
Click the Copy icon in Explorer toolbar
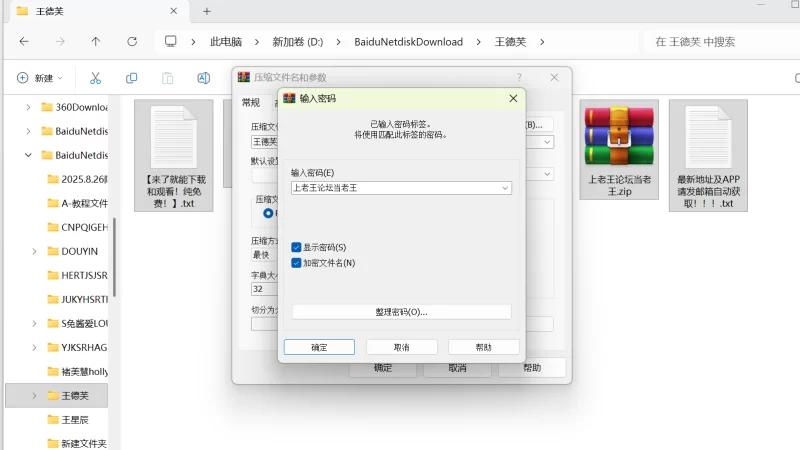131,78
